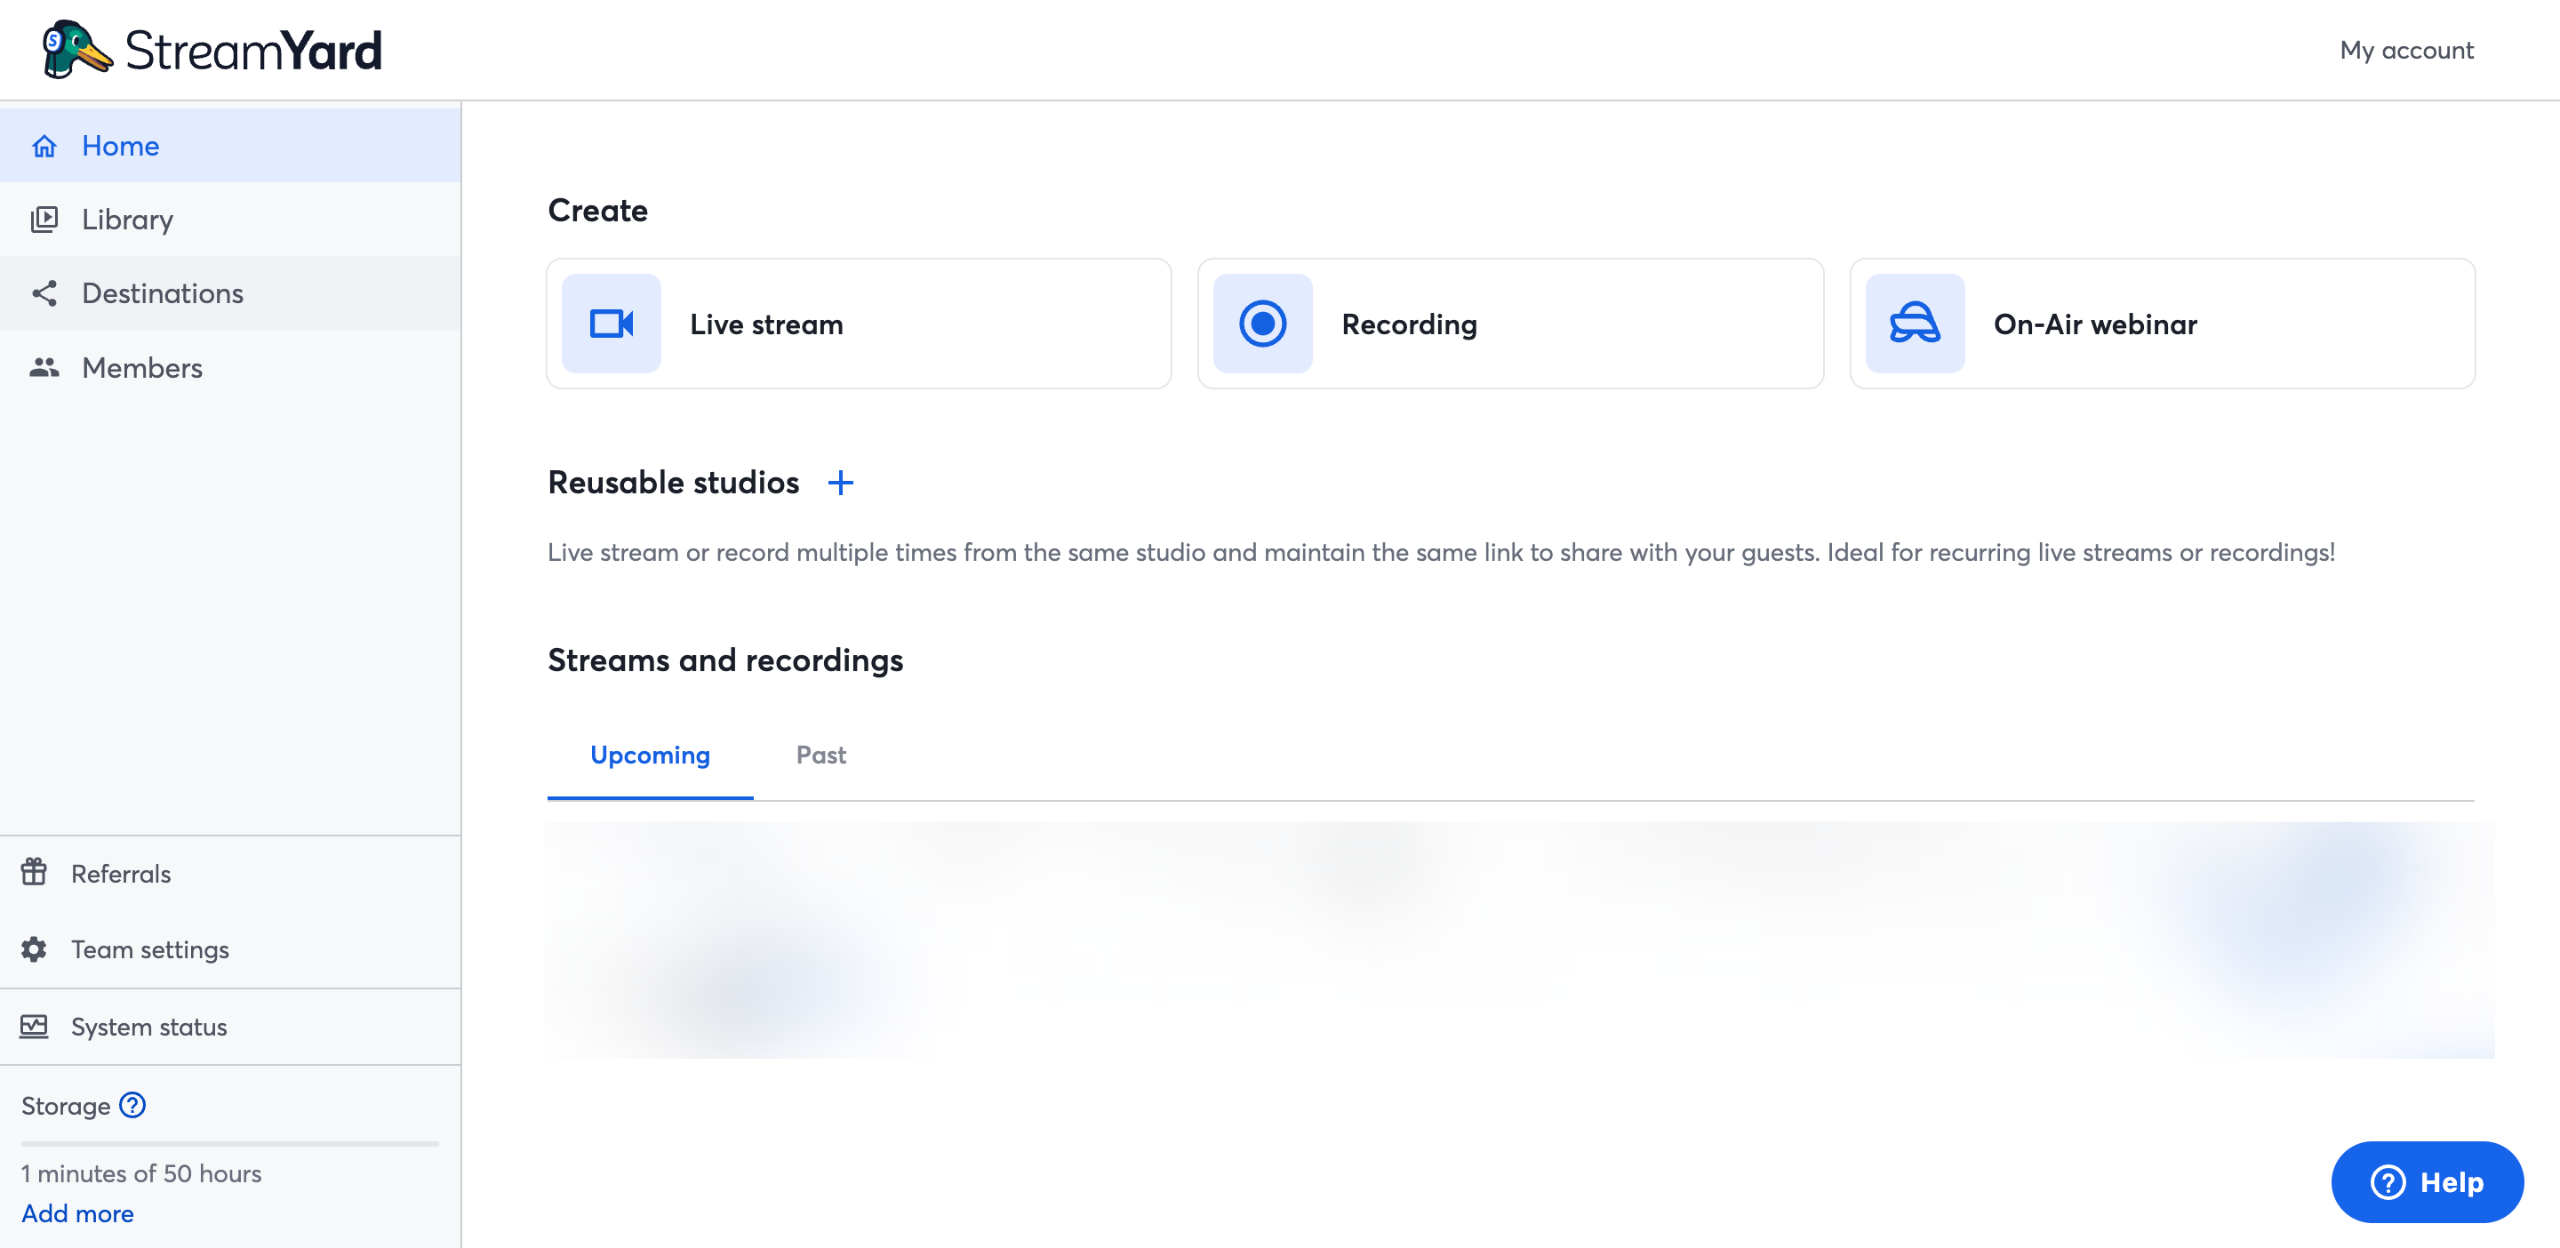The height and width of the screenshot is (1248, 2560).
Task: Click the On-Air webinar headset icon
Action: pos(1914,323)
